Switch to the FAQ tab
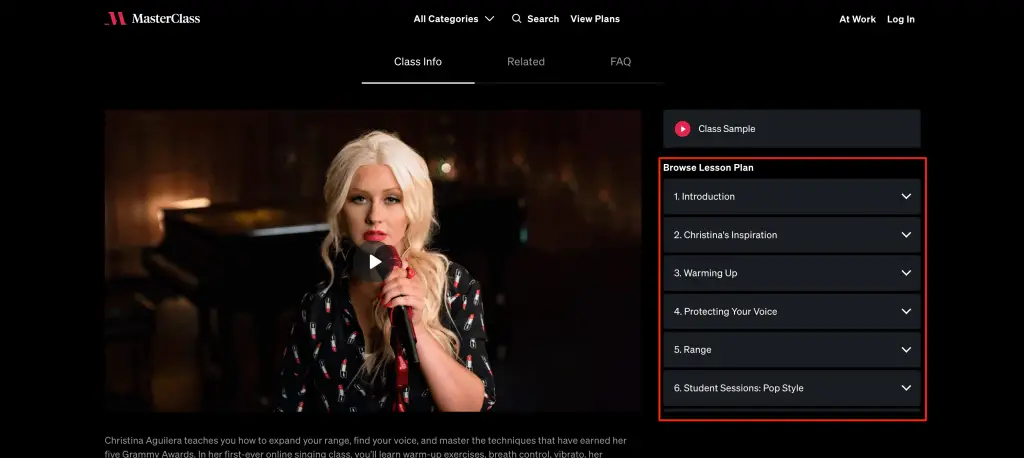Image resolution: width=1024 pixels, height=458 pixels. pos(620,61)
